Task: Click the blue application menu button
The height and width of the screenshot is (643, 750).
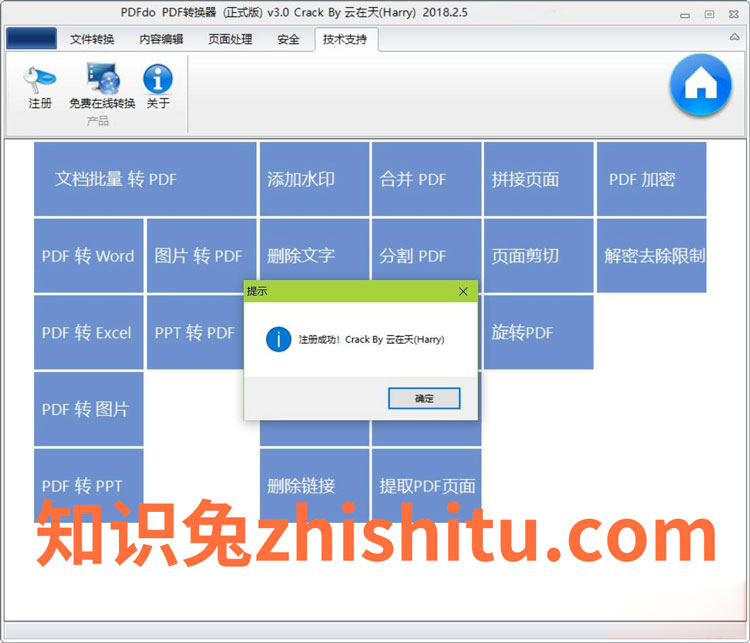Action: pyautogui.click(x=32, y=39)
